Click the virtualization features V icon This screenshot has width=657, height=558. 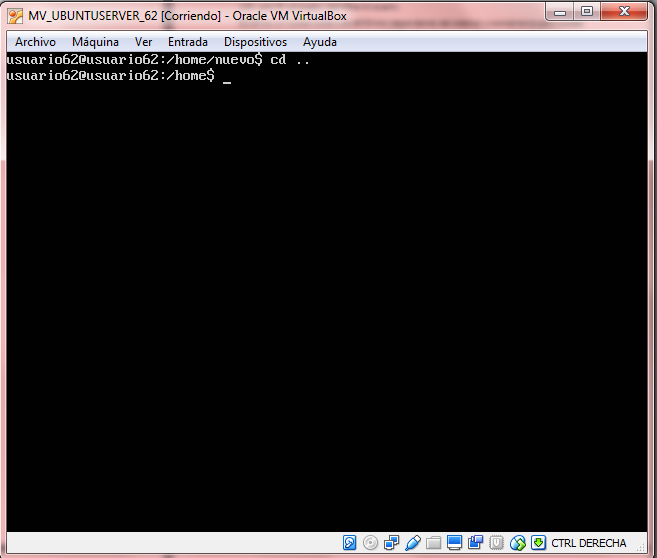(497, 543)
